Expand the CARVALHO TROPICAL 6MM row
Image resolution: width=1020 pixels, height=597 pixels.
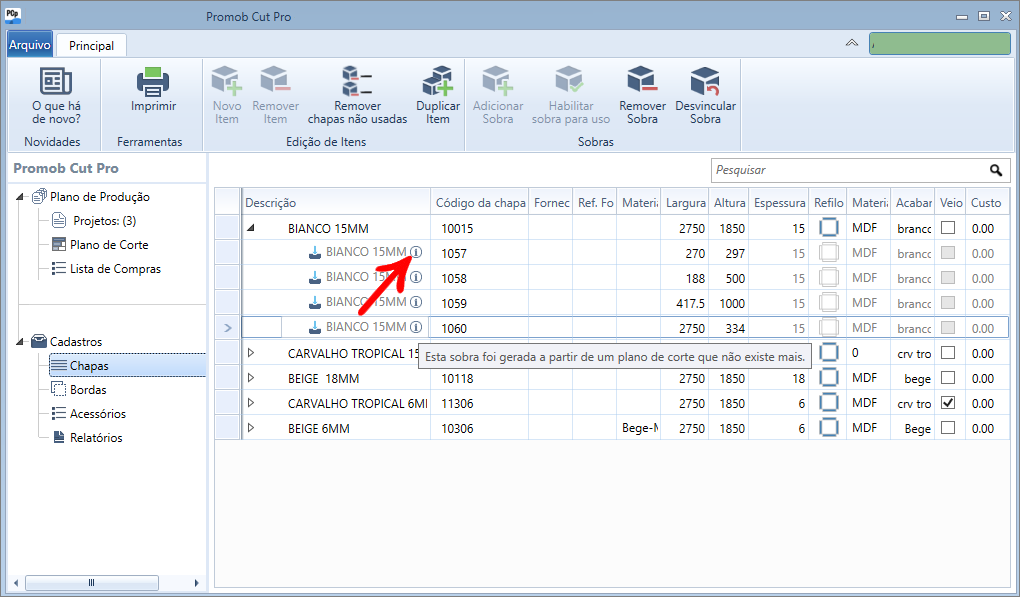point(250,403)
